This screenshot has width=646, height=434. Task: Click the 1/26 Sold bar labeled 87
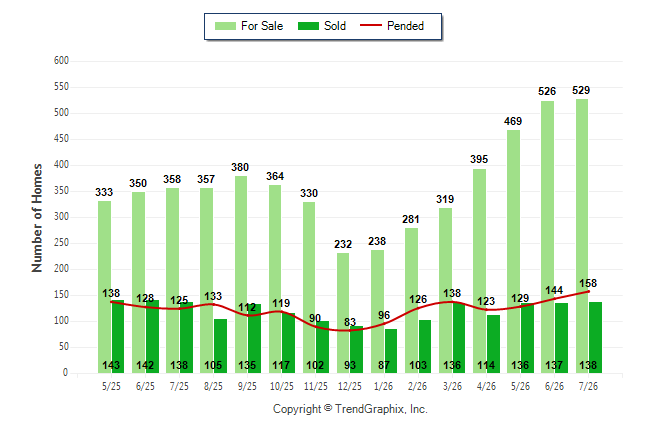tap(391, 351)
